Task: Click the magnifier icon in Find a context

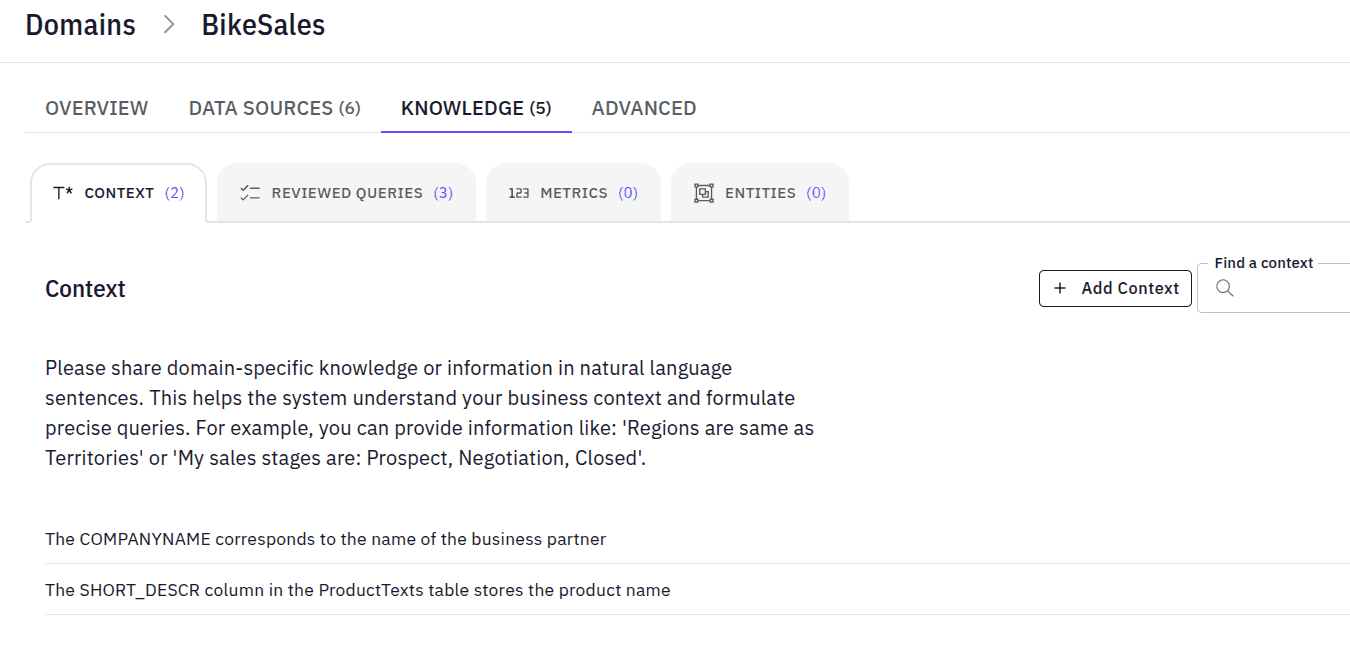Action: [1224, 288]
